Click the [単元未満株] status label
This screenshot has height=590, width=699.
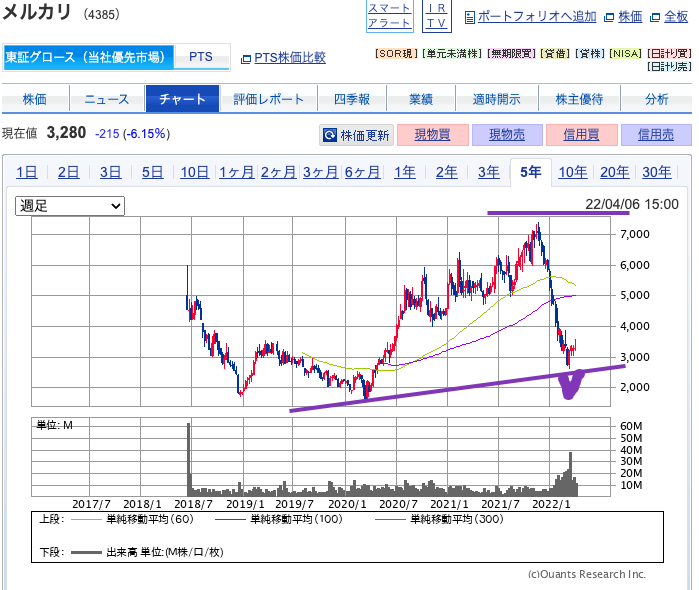coord(452,54)
